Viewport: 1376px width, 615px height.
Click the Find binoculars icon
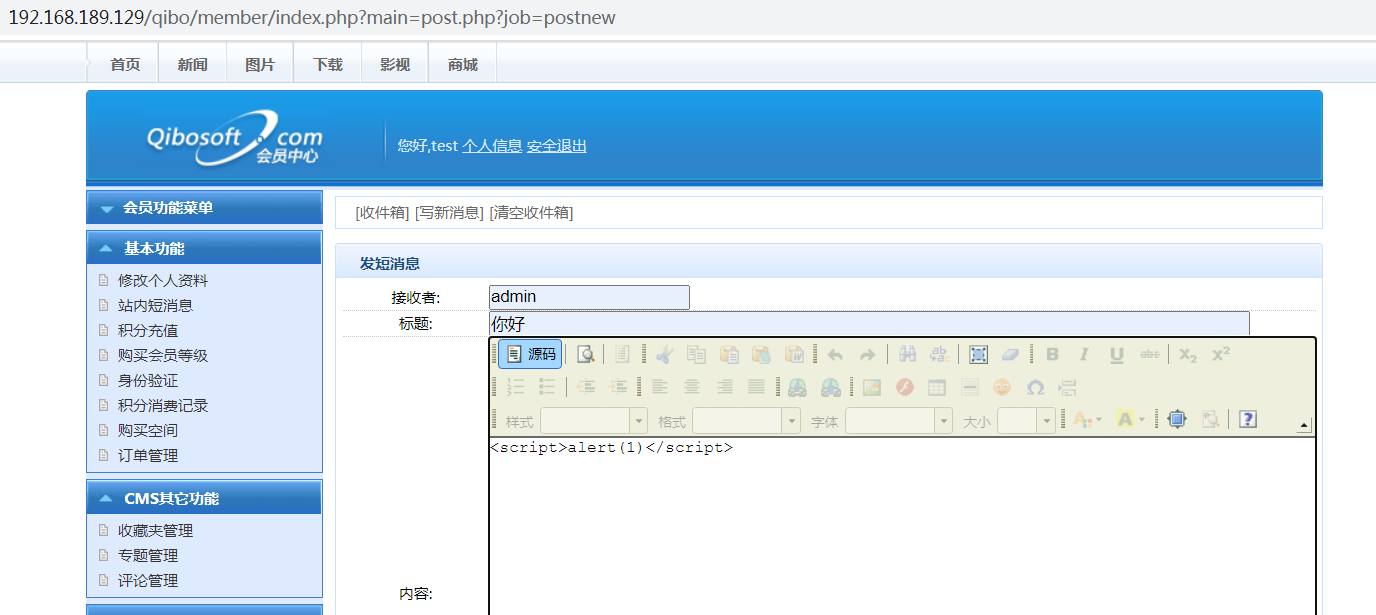907,354
